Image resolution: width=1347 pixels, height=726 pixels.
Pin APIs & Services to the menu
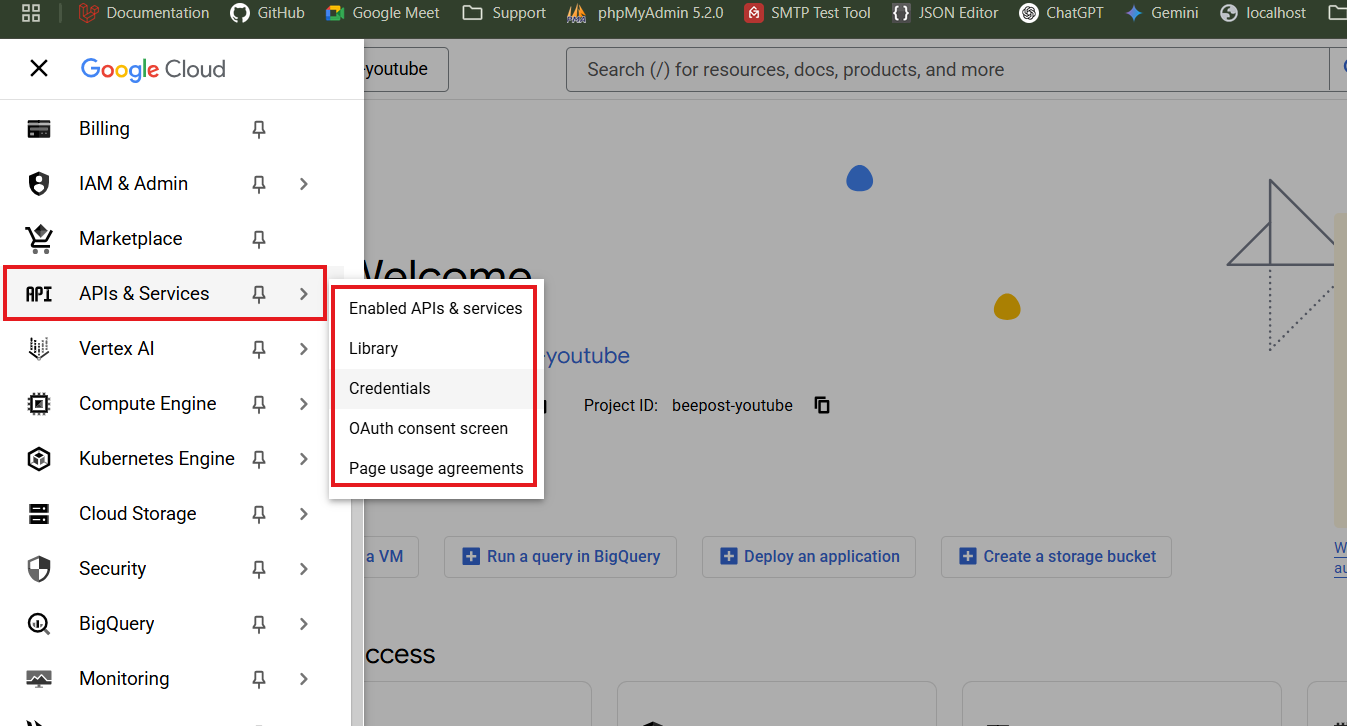pyautogui.click(x=259, y=294)
